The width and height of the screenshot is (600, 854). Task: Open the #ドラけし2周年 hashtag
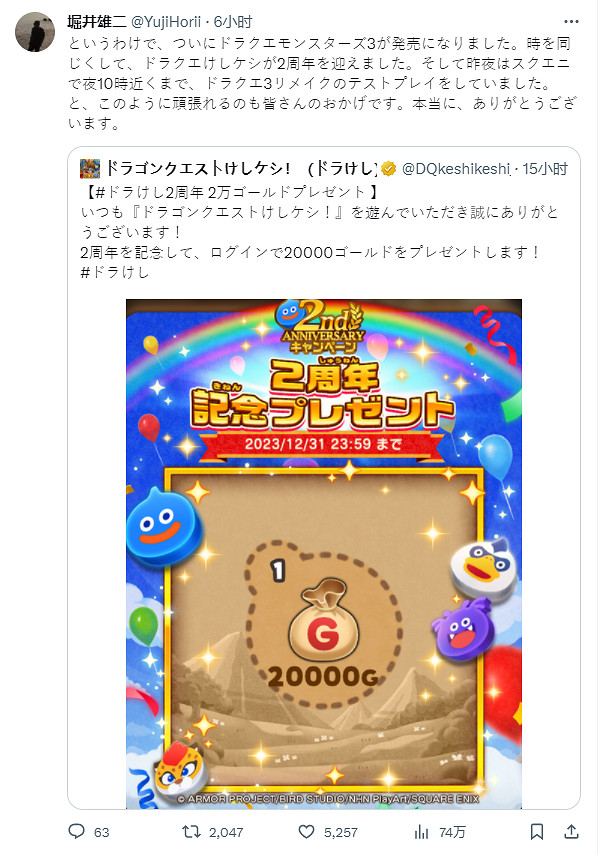pyautogui.click(x=144, y=192)
